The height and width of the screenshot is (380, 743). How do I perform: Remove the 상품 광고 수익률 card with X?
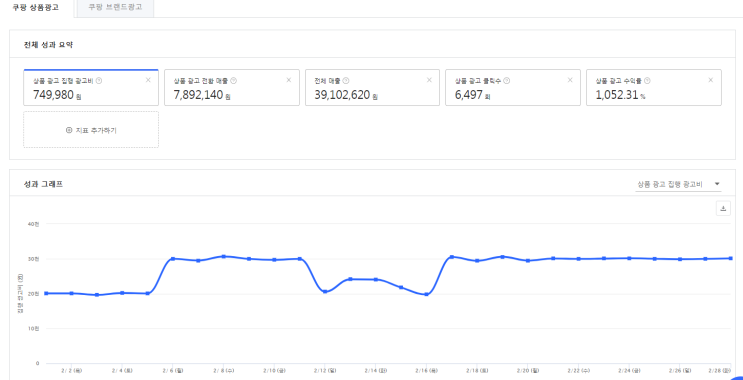coord(711,80)
